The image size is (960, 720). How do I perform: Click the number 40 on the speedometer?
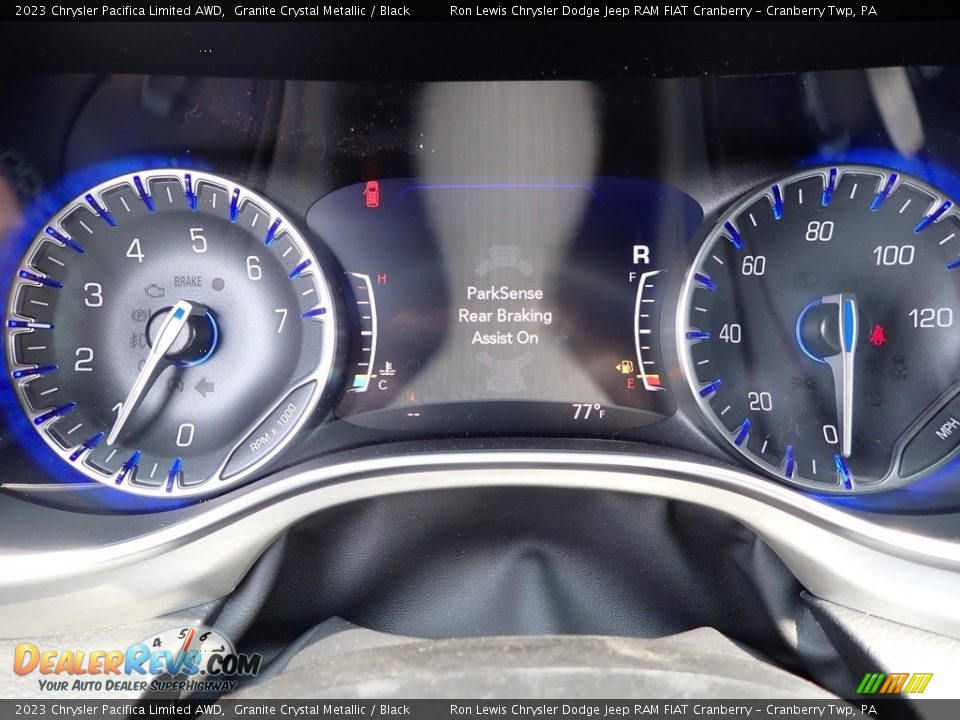tap(730, 334)
